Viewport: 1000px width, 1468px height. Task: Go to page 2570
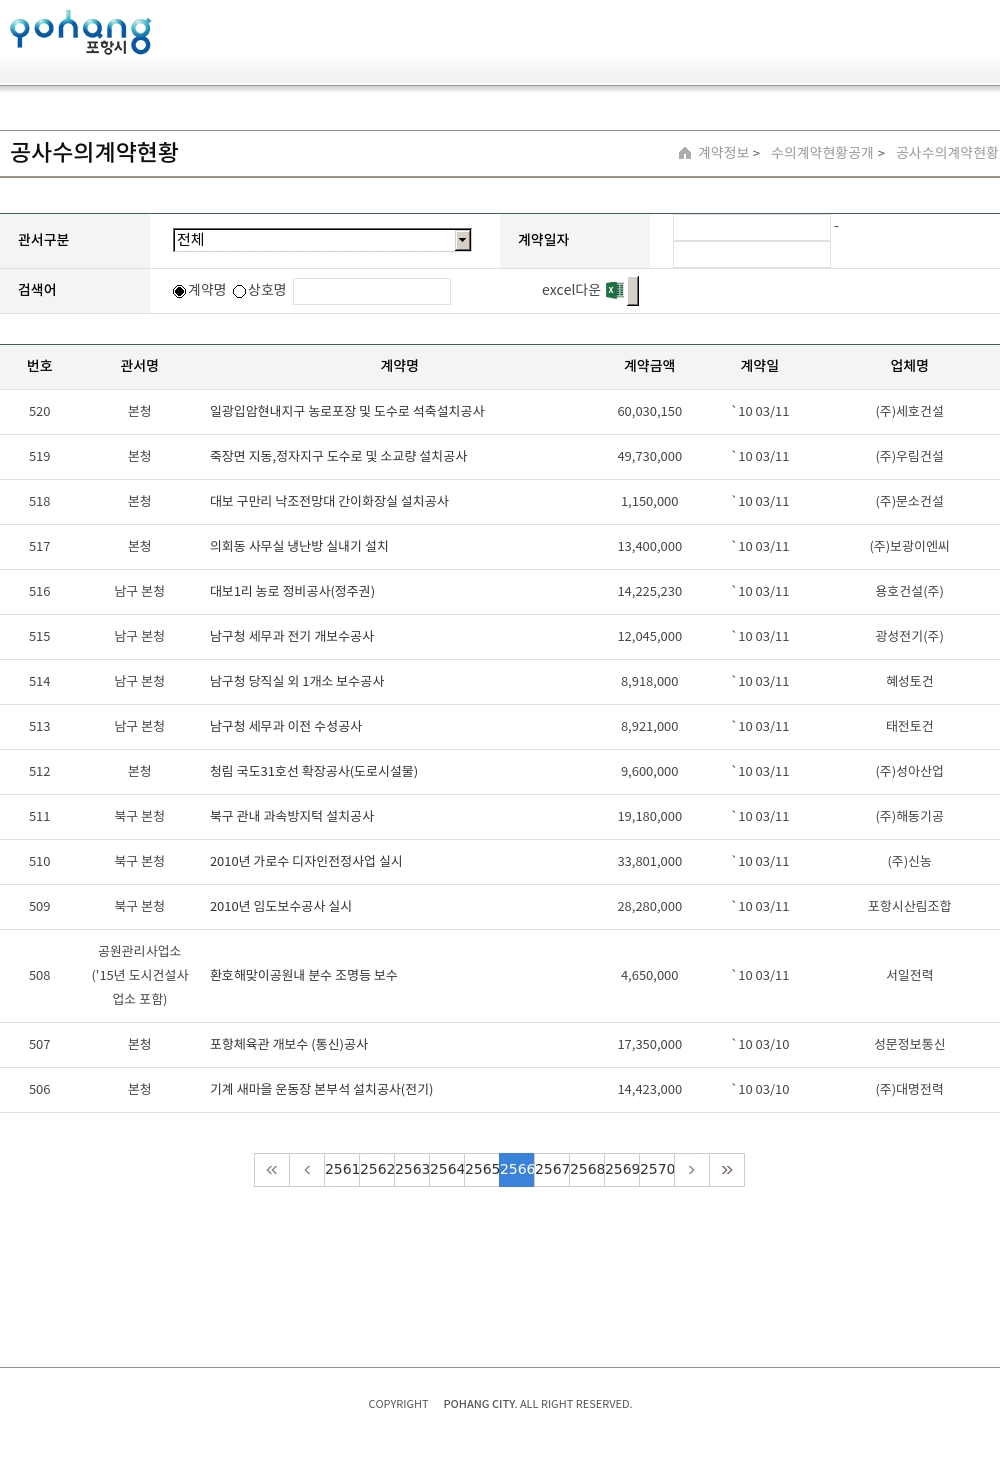pyautogui.click(x=657, y=1170)
